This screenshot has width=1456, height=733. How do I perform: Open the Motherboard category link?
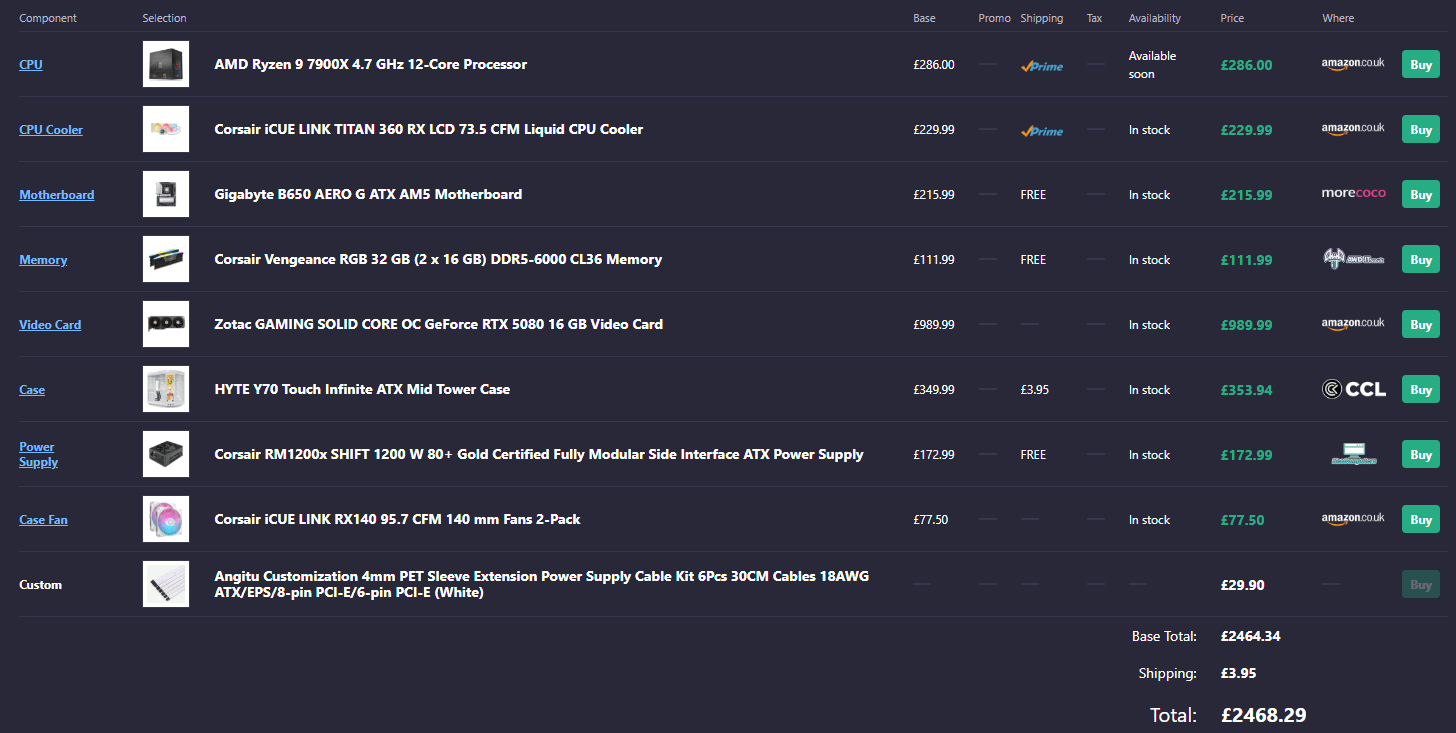click(57, 195)
